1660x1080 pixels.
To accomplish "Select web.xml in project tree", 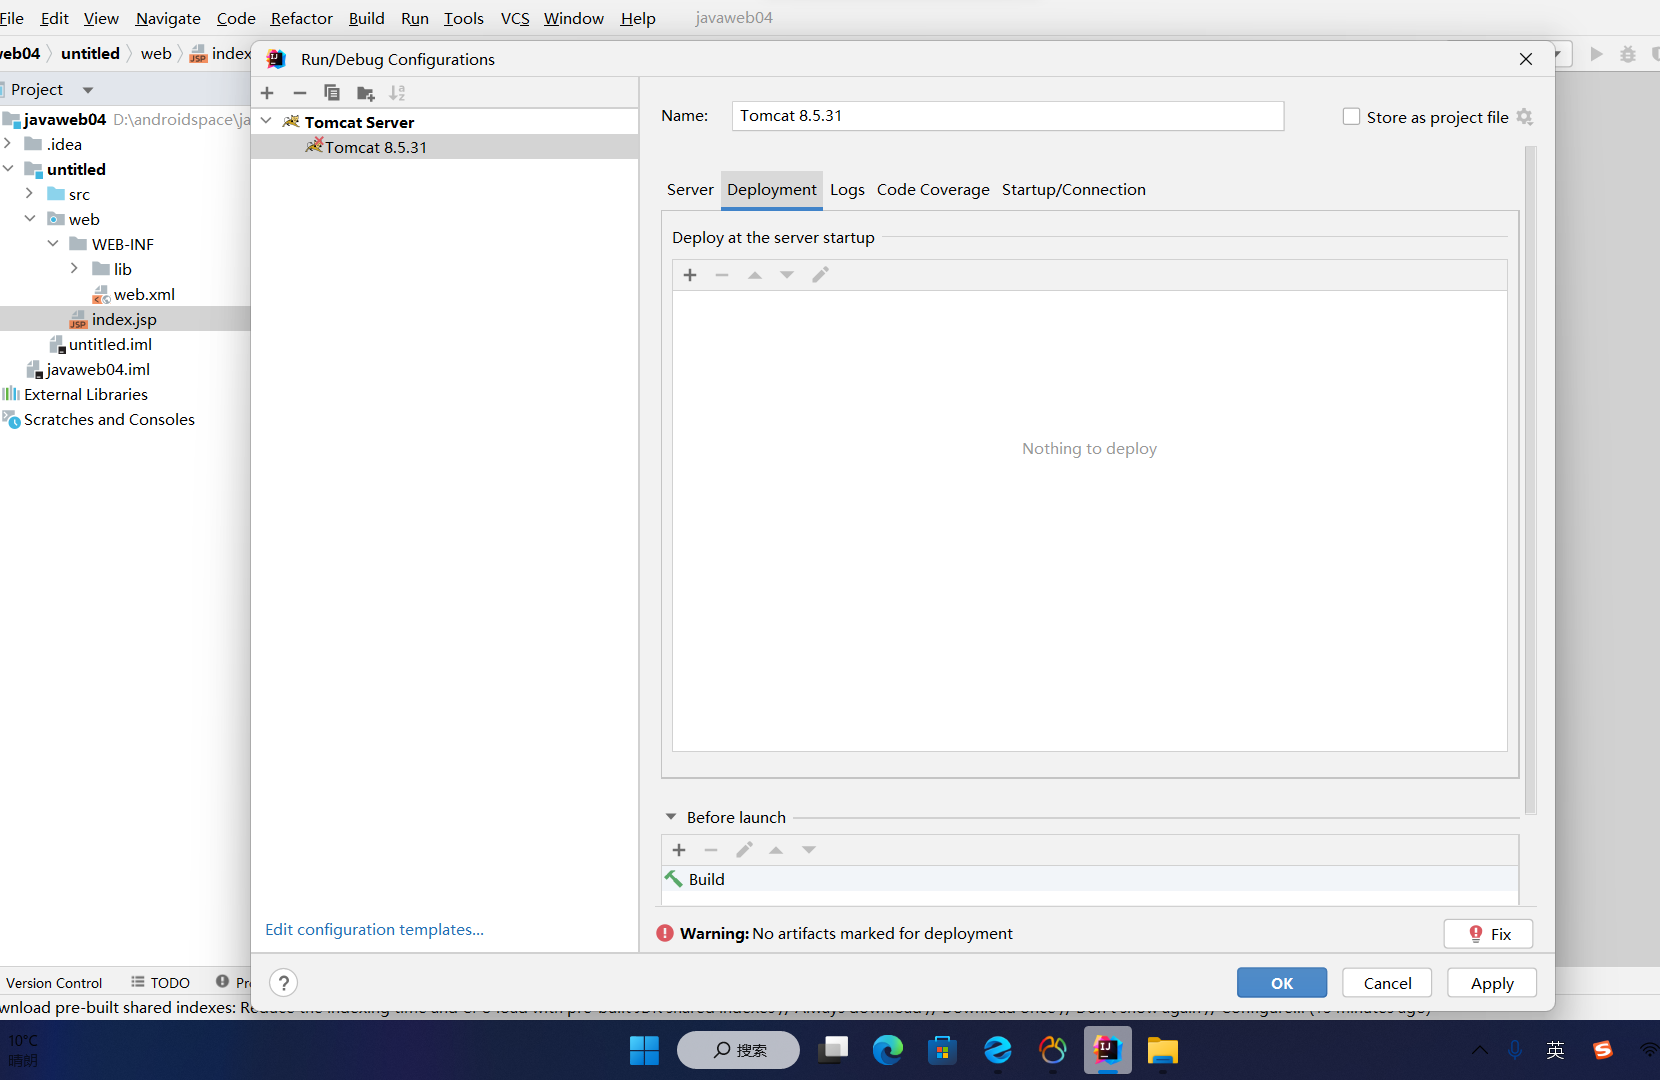I will coord(134,294).
